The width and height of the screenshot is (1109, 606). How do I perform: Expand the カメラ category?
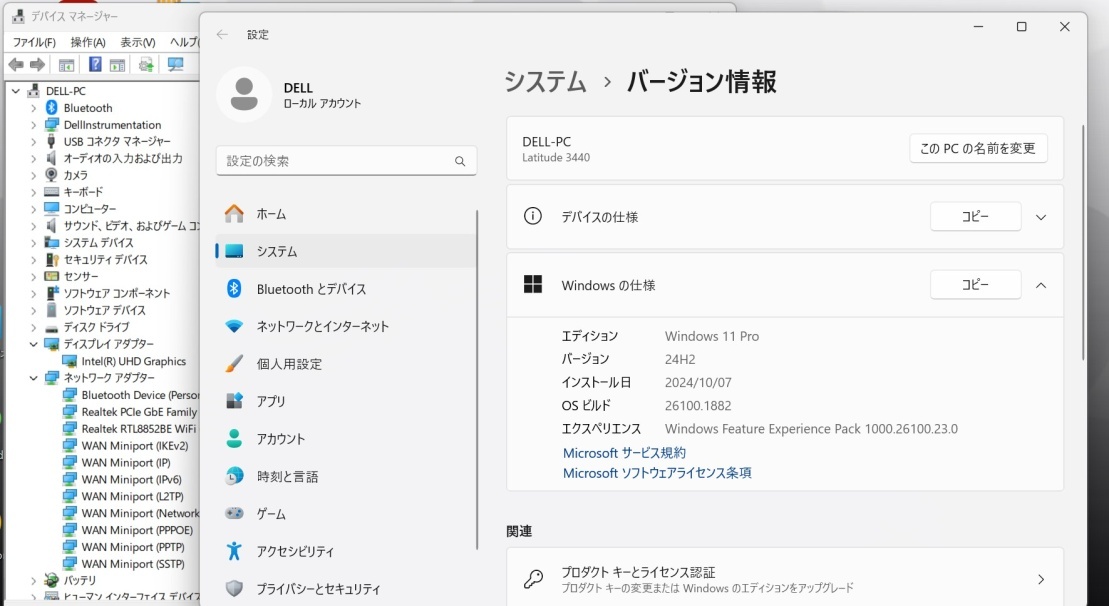click(x=33, y=175)
